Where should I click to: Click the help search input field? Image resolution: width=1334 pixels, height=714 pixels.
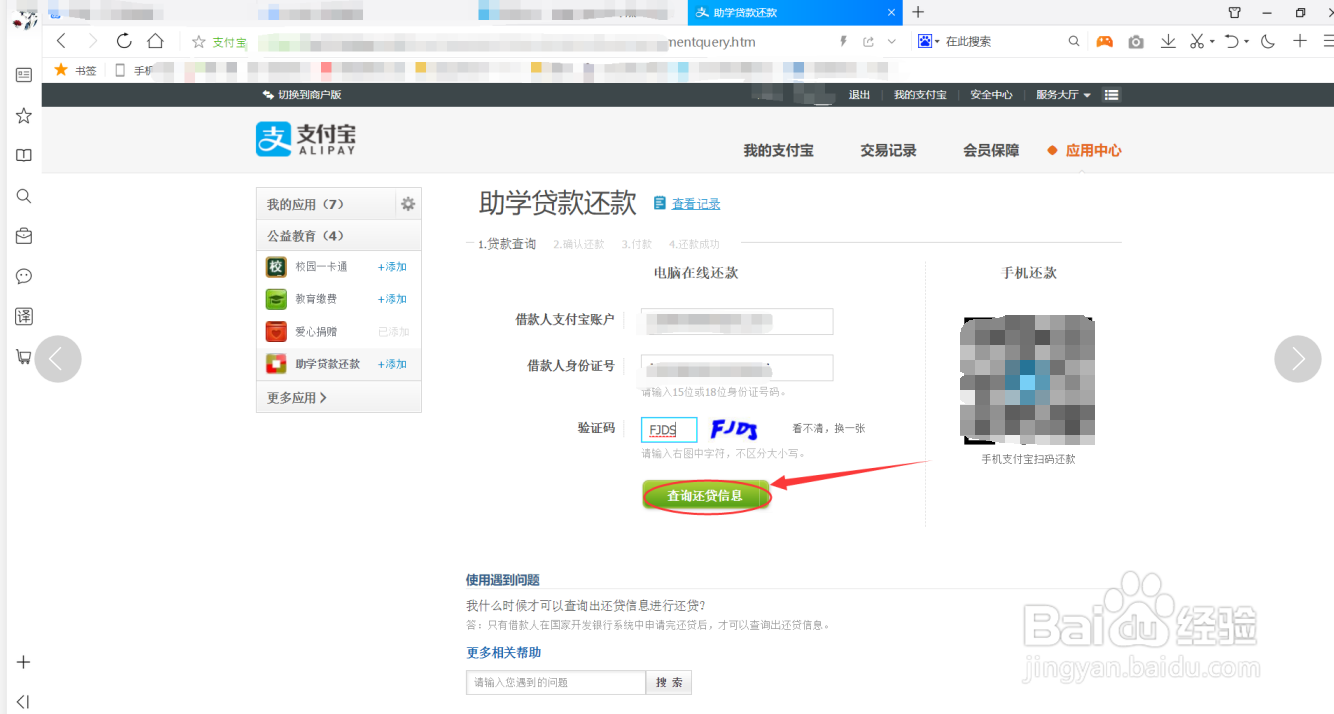click(556, 682)
